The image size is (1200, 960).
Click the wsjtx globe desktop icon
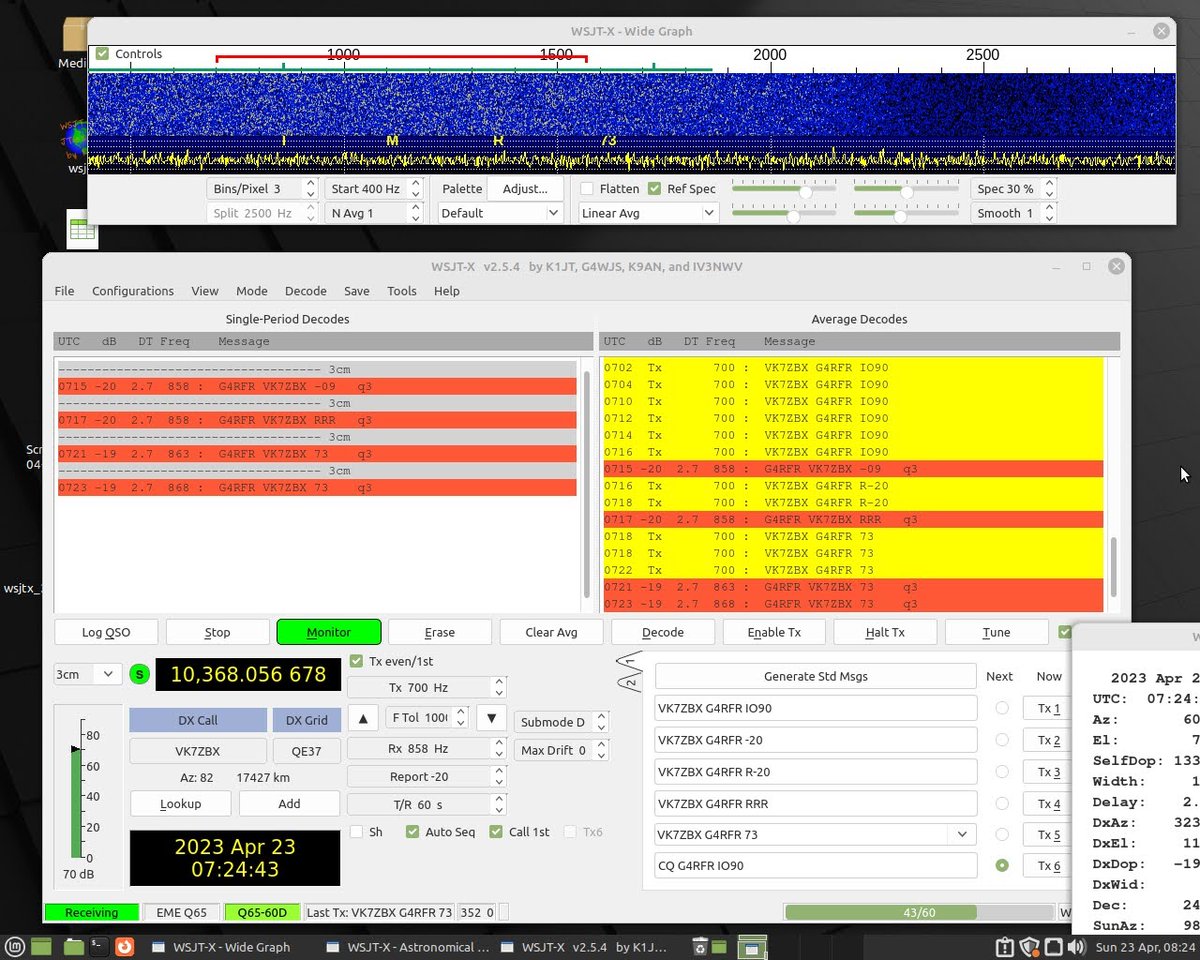pos(75,140)
